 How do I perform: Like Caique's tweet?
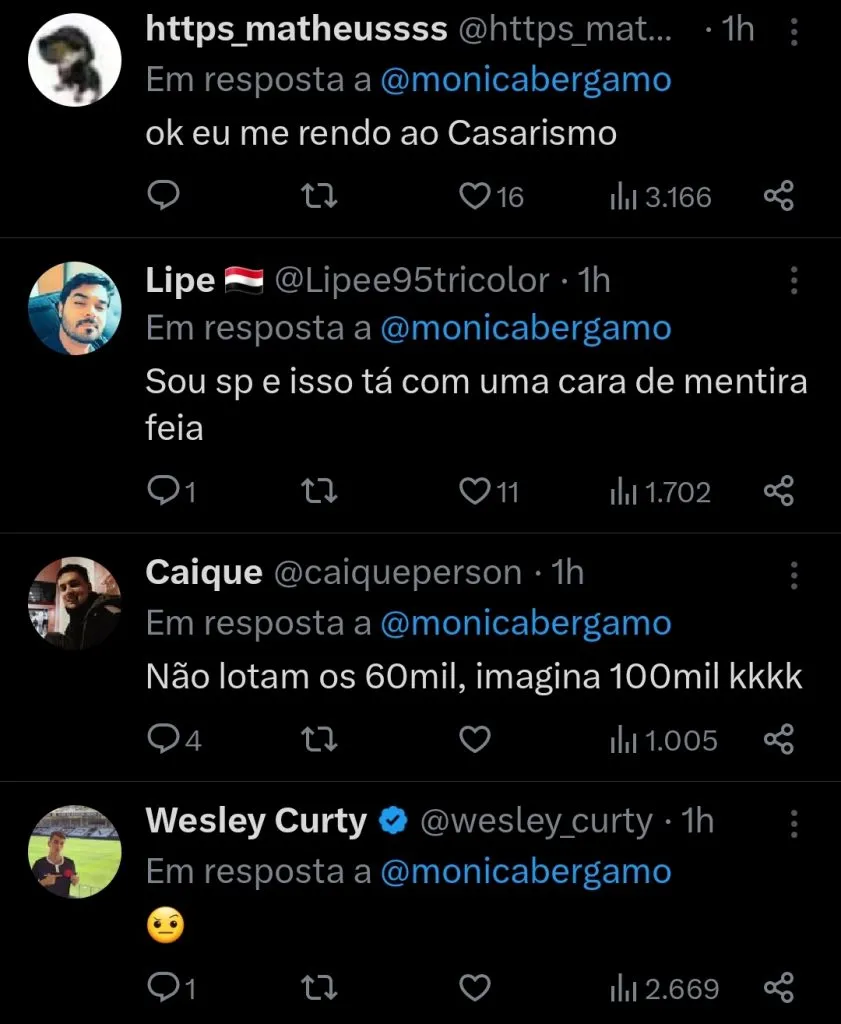click(474, 739)
